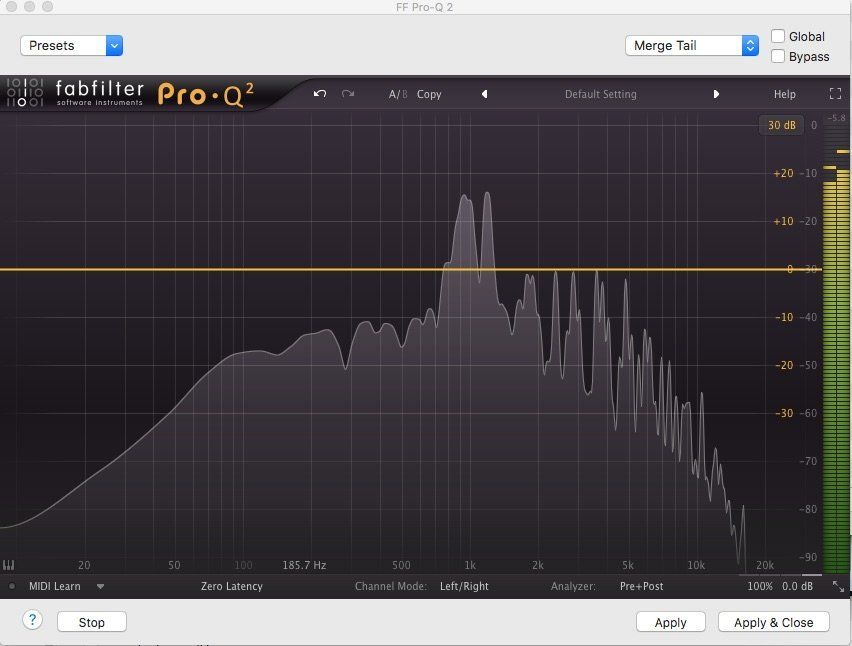Click the Pro-Q 2 product logo
This screenshot has height=646, width=852.
pyautogui.click(x=205, y=94)
